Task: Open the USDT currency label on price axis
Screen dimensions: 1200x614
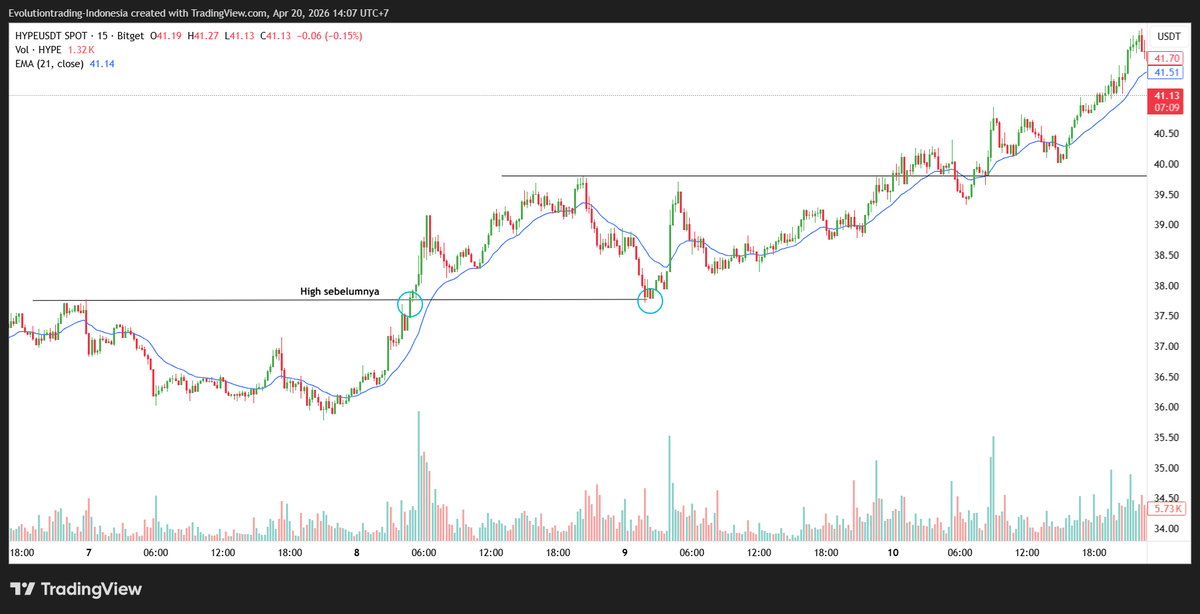Action: click(1168, 36)
